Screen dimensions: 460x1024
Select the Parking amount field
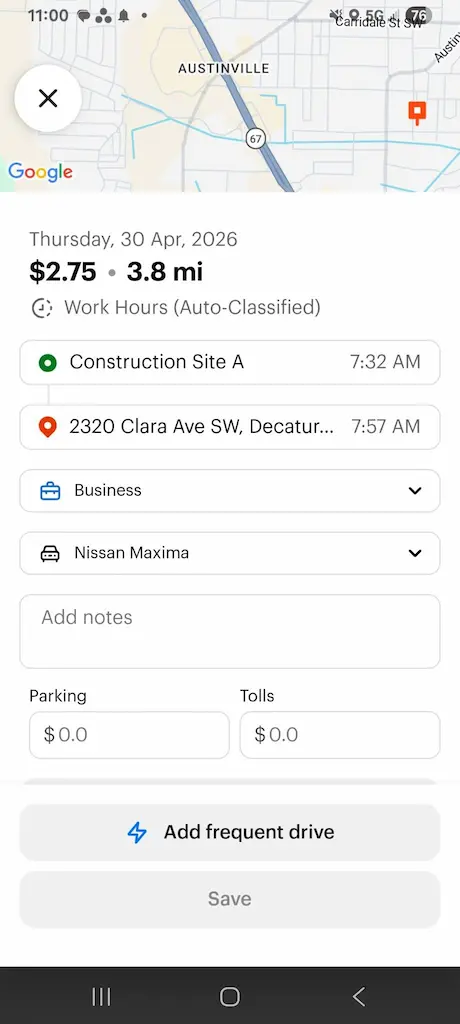(x=129, y=735)
